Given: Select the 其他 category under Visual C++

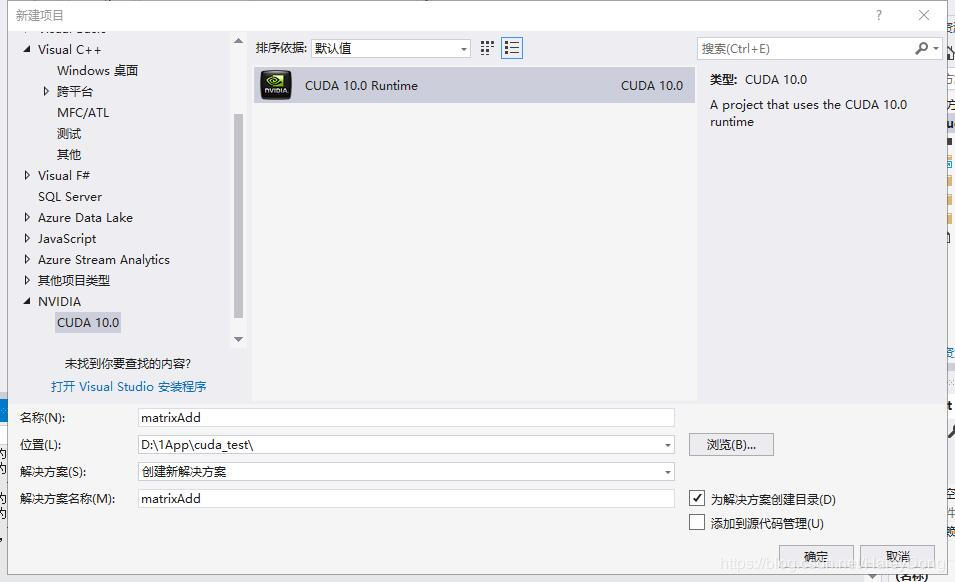Looking at the screenshot, I should pyautogui.click(x=69, y=155).
